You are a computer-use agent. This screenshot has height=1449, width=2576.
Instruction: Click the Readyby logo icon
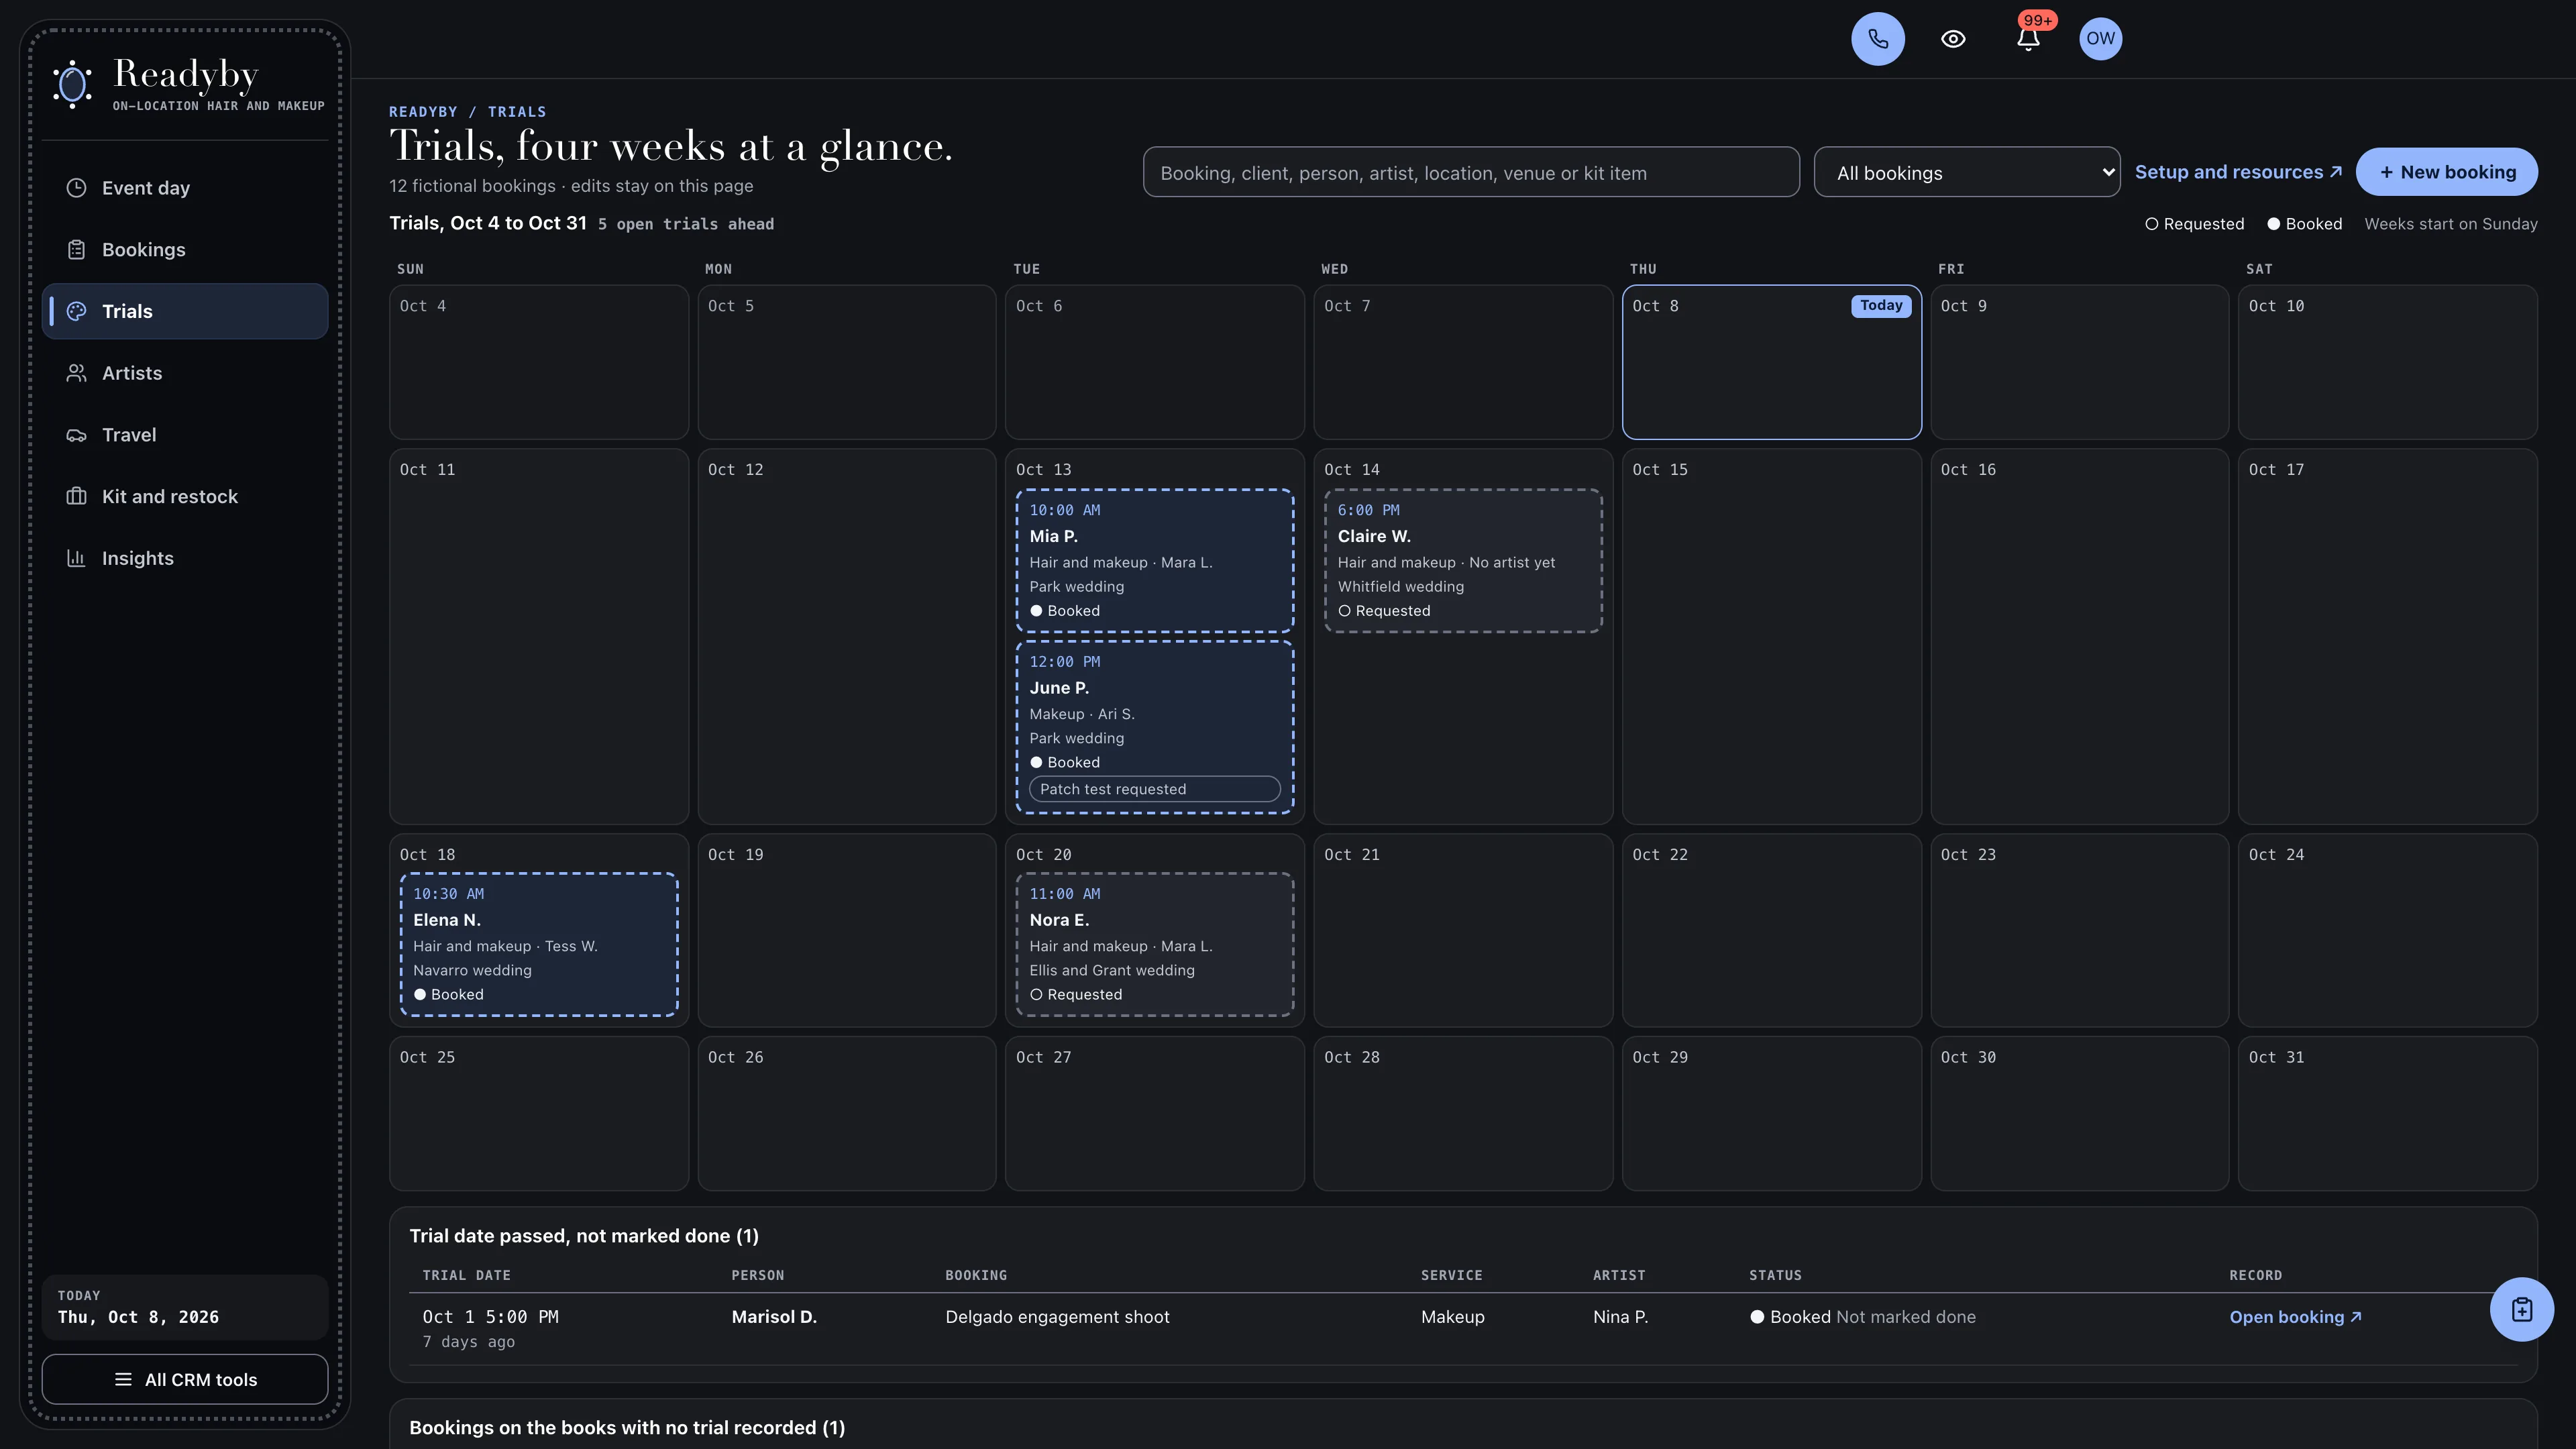coord(72,84)
